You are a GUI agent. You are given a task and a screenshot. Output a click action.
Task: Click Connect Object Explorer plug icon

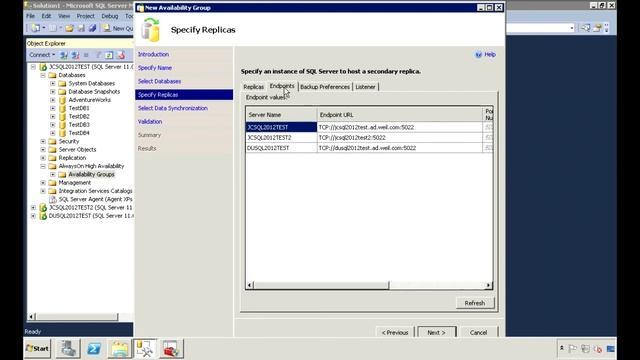[x=64, y=55]
